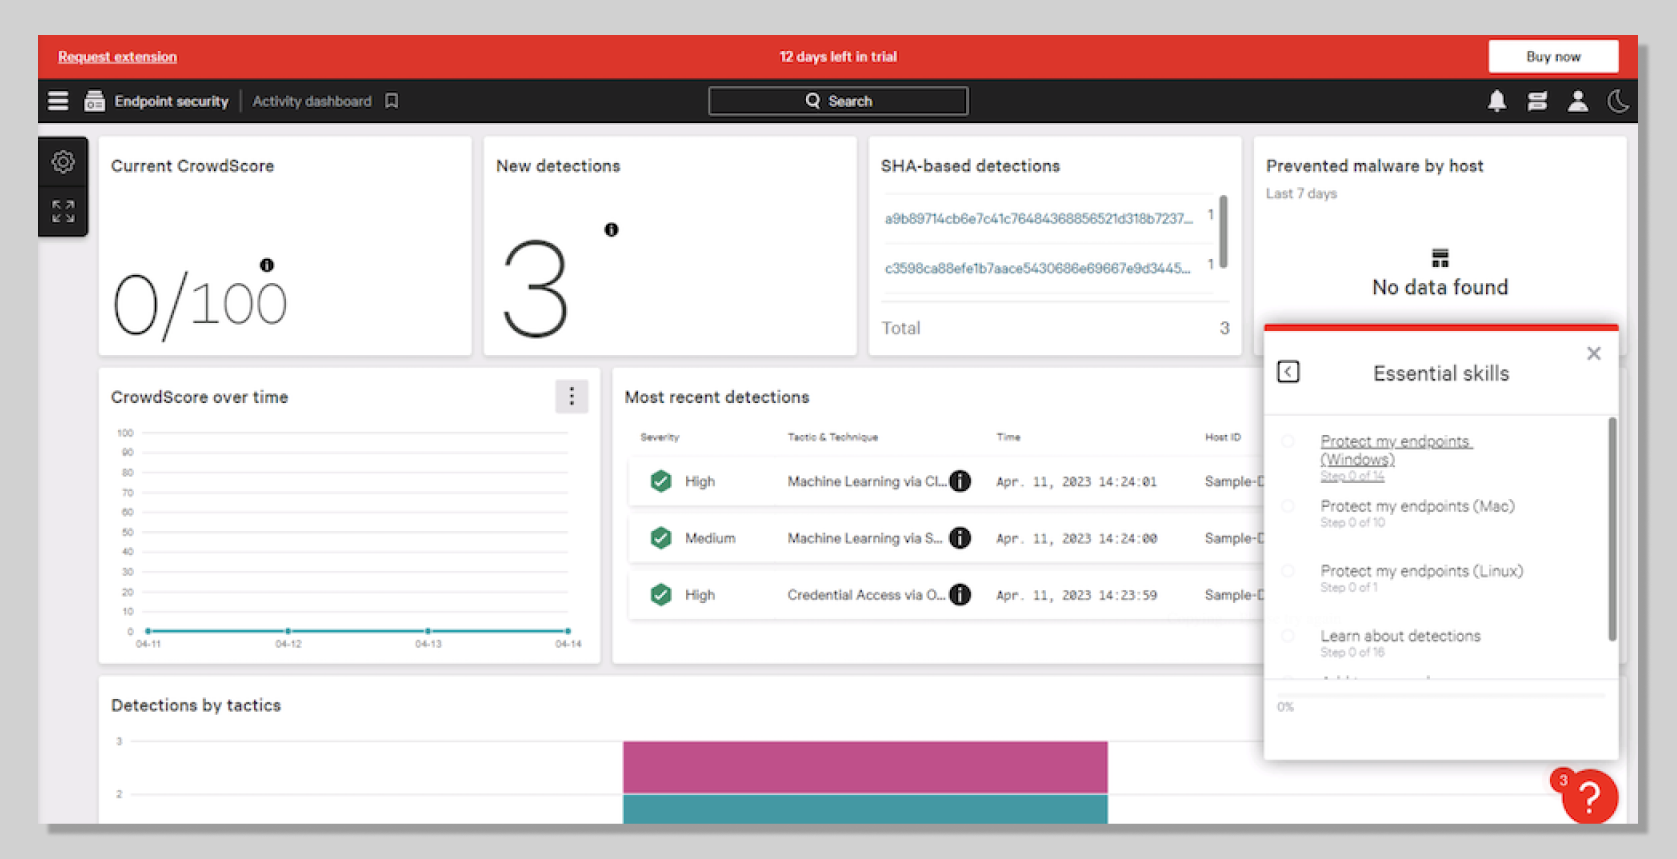Viewport: 1677px width, 859px height.
Task: Open the hamburger navigation menu
Action: (x=58, y=101)
